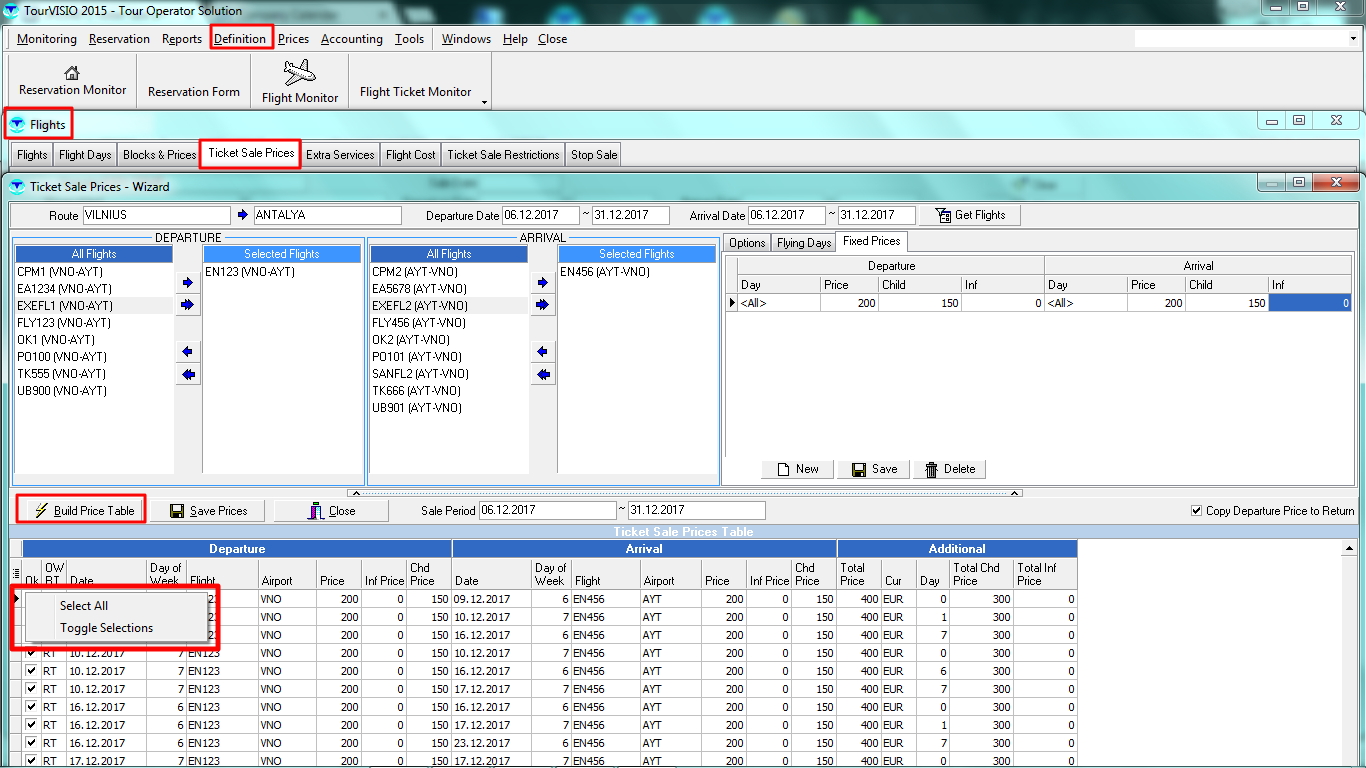
Task: Expand the toolbar overflow arrow after Flight Ticket Monitor
Action: click(484, 102)
